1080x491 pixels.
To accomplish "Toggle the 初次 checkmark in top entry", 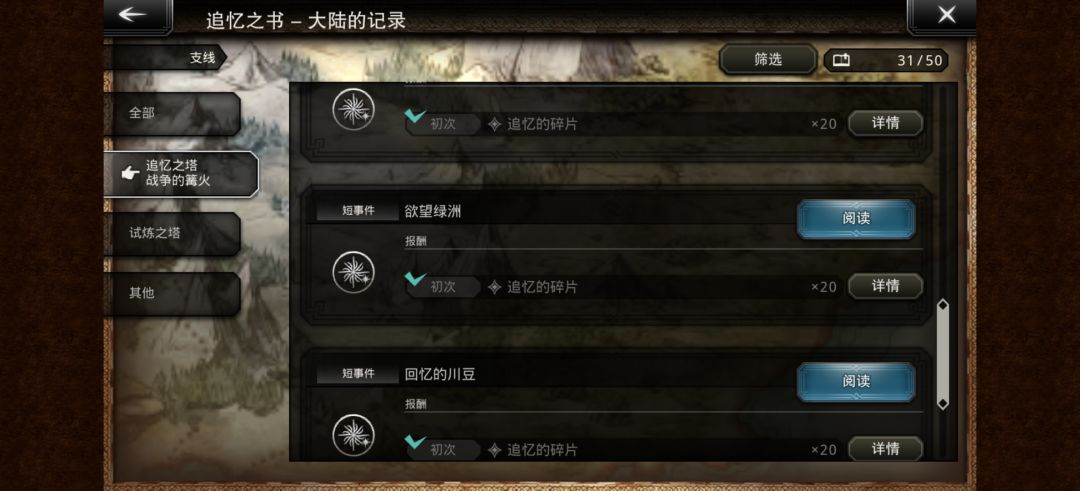I will (415, 116).
